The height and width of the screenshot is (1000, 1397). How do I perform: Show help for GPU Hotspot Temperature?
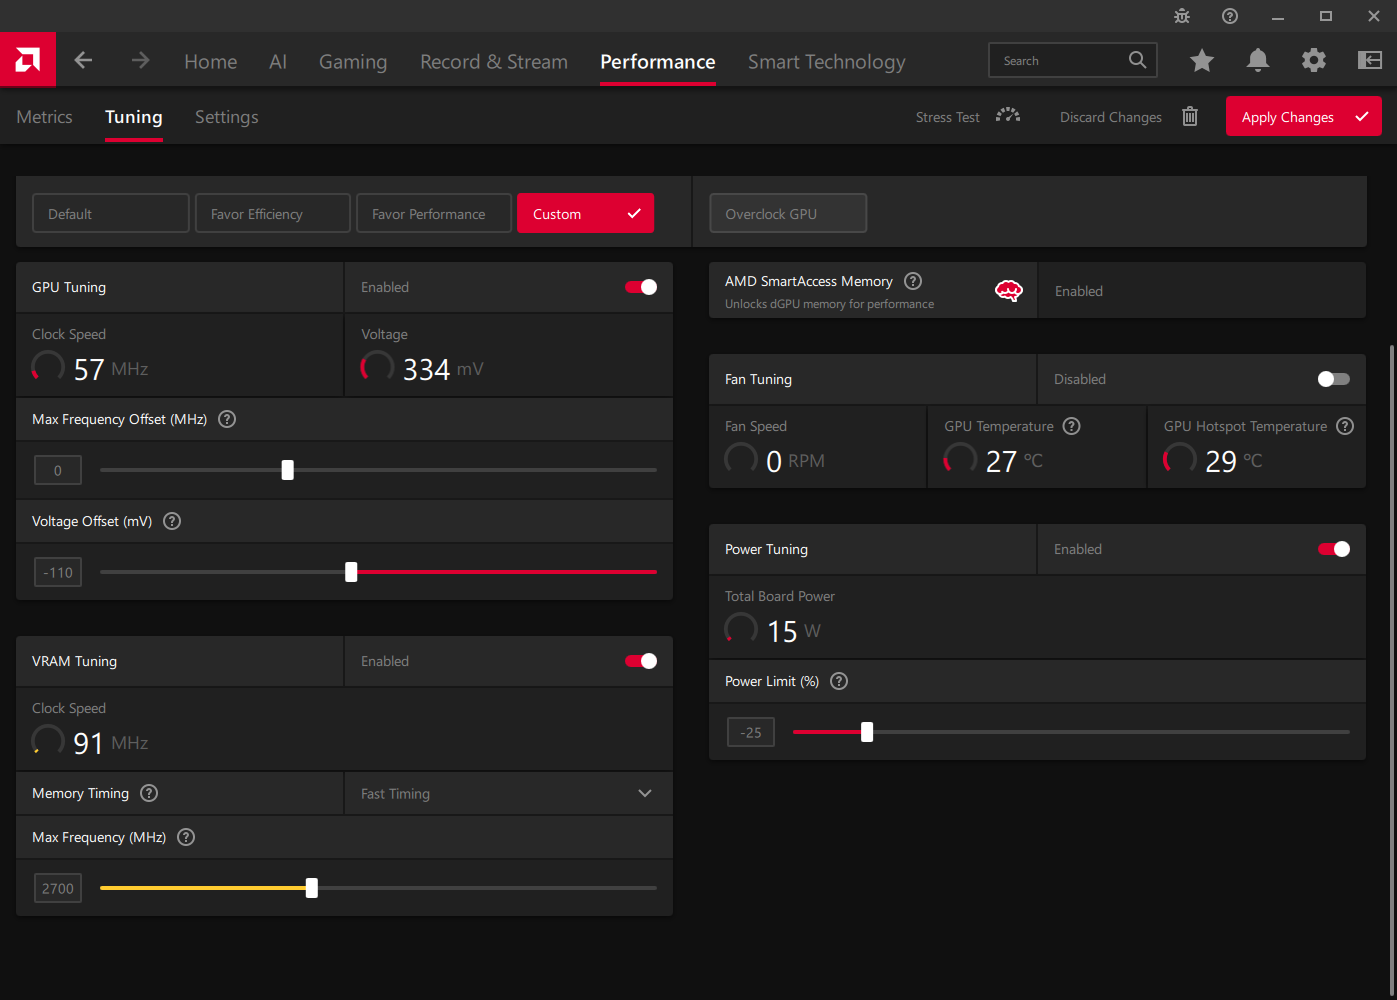coord(1346,426)
